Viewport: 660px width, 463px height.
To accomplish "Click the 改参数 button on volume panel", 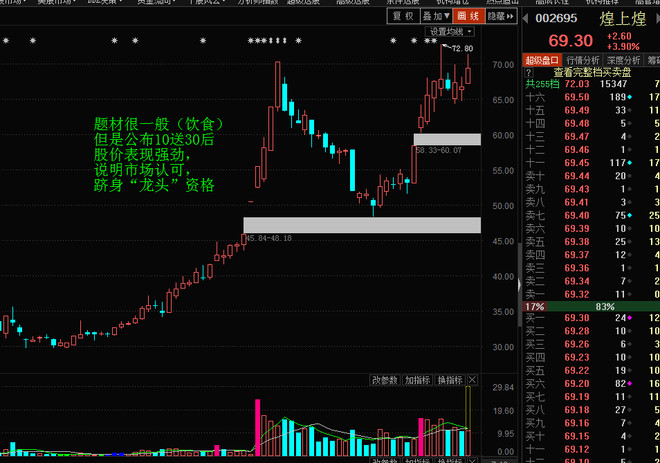I will 385,380.
